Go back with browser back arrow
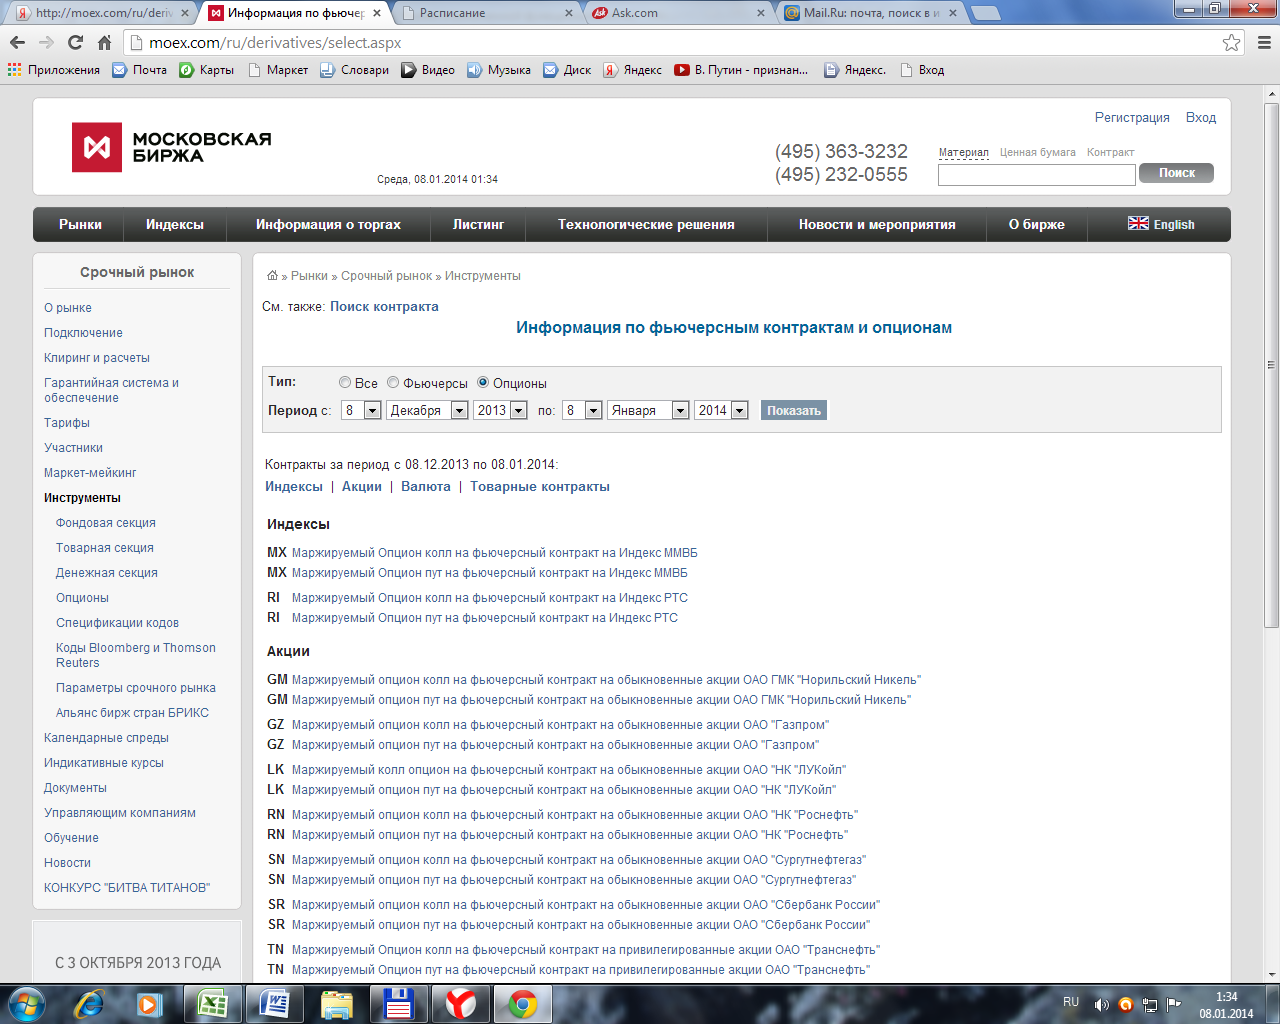The width and height of the screenshot is (1280, 1024). click(17, 42)
